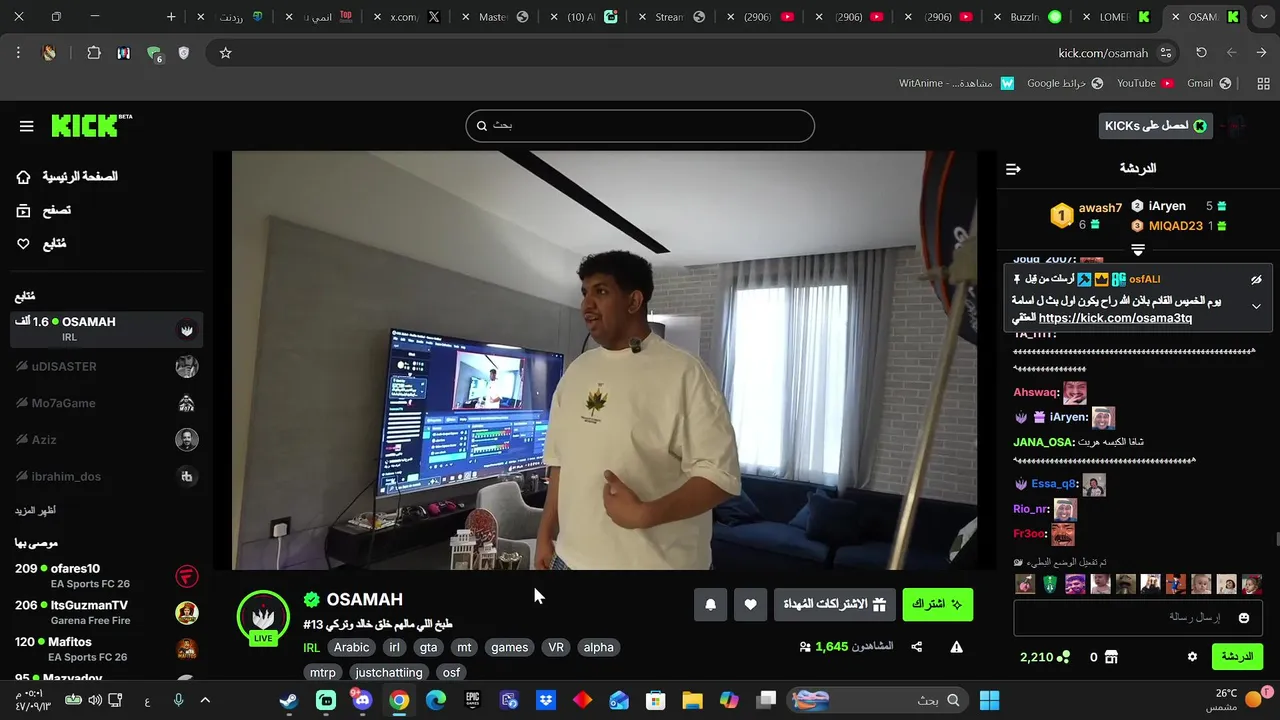Open the kick.com/osama3tq link
Image resolution: width=1280 pixels, height=720 pixels.
1115,318
